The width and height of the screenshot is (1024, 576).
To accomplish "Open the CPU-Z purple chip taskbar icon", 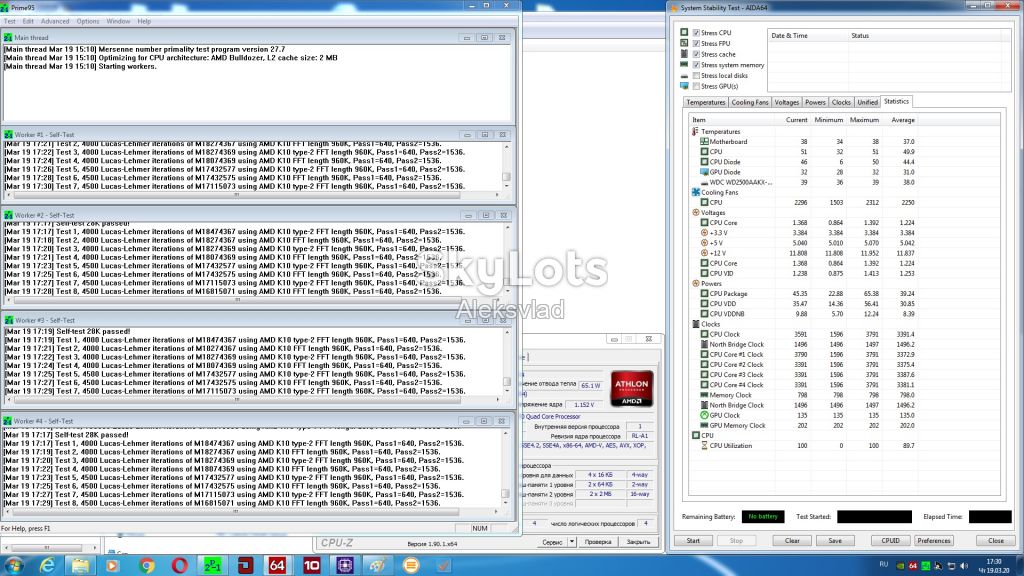I will pyautogui.click(x=345, y=566).
